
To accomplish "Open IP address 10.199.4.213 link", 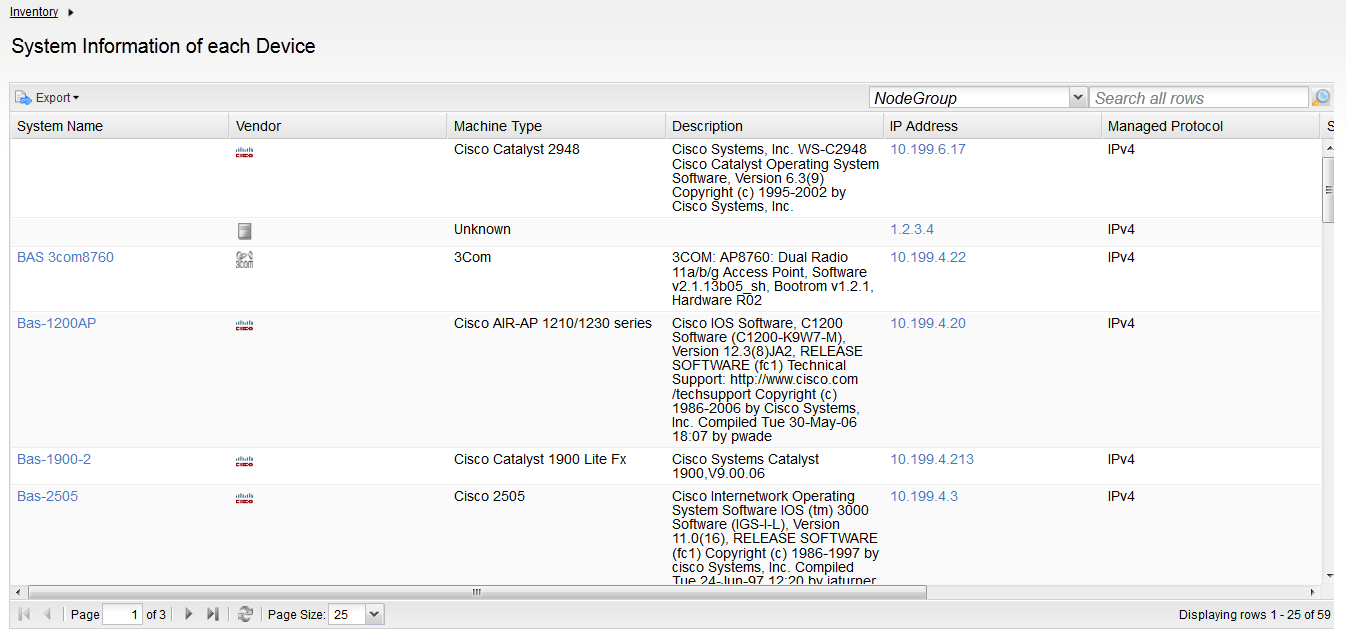I will click(x=932, y=459).
